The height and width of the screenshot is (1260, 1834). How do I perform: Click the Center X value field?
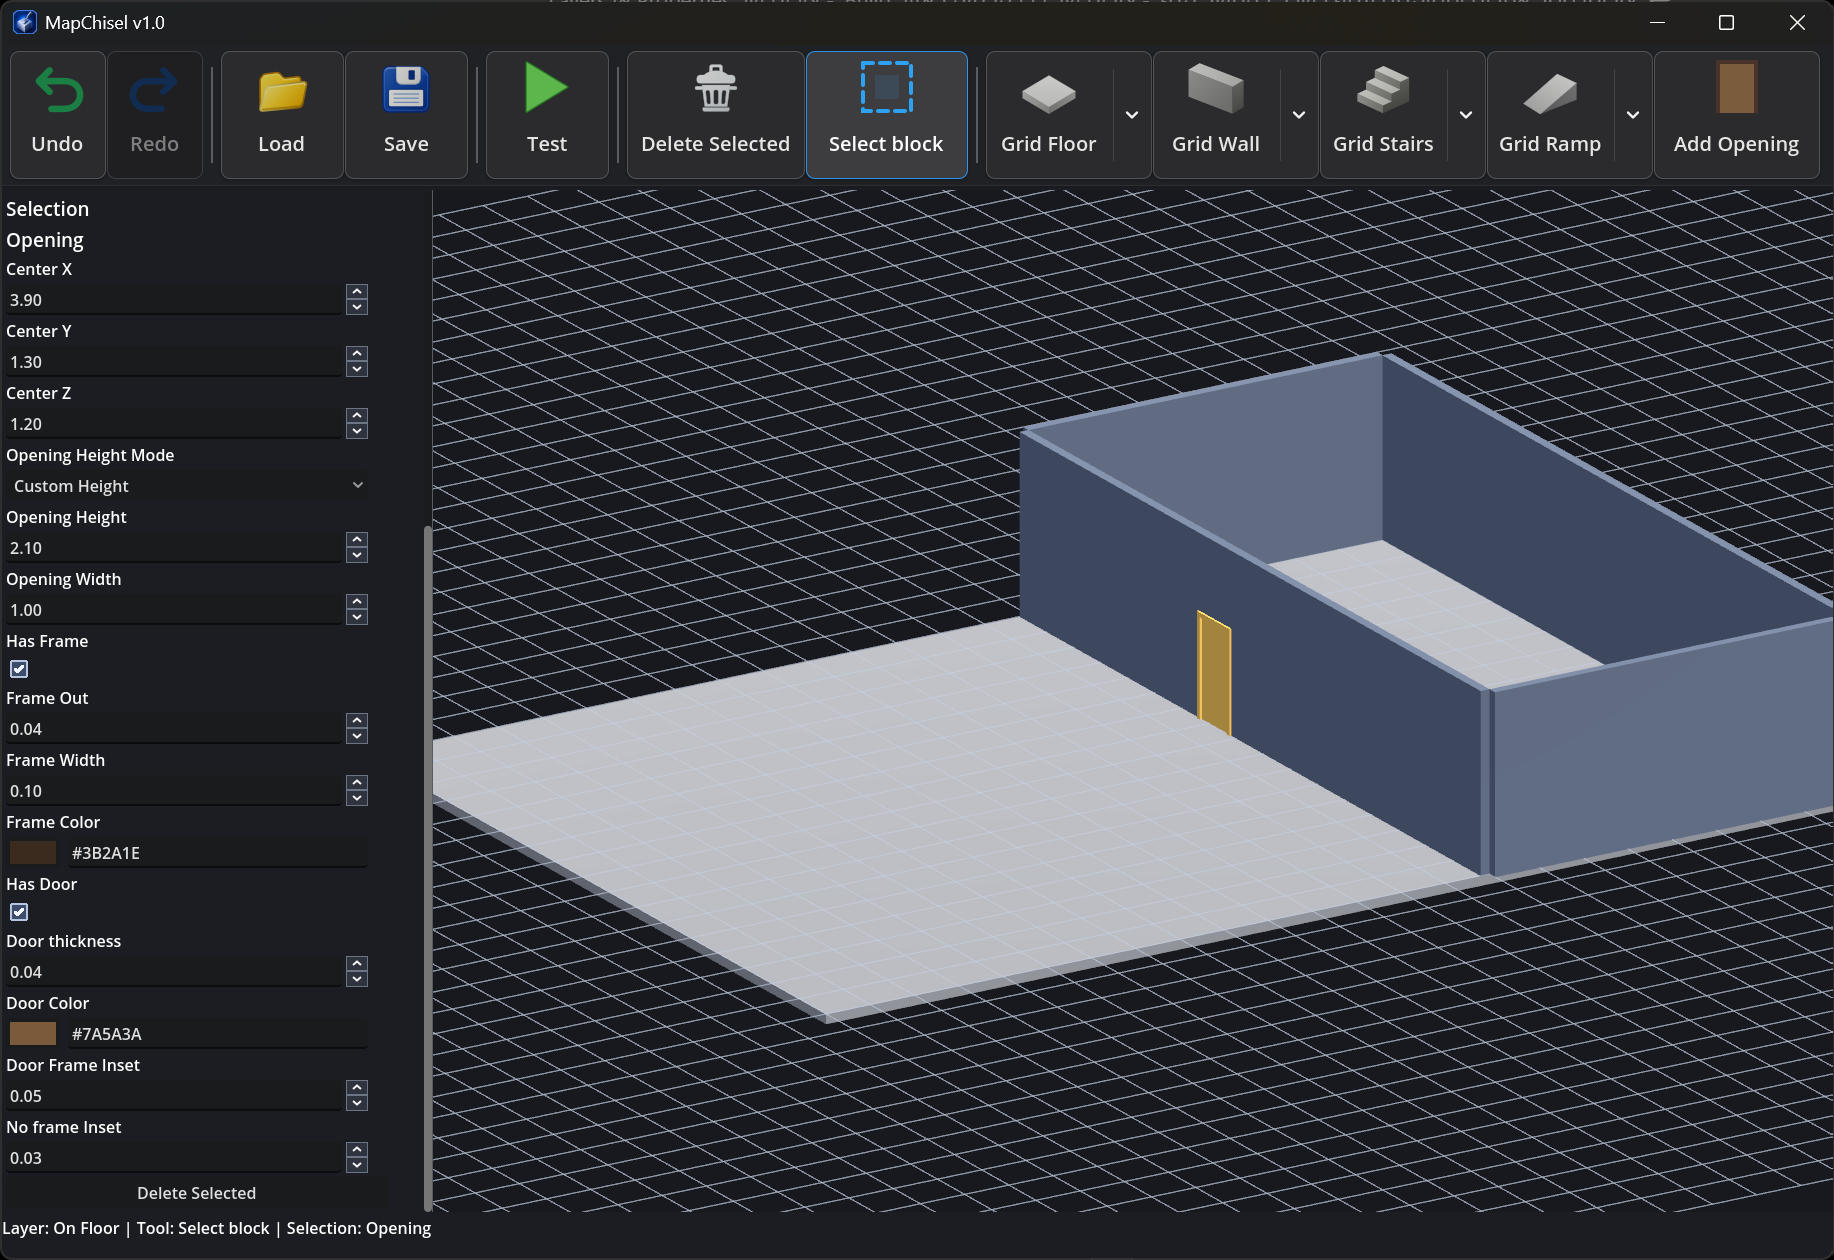[174, 300]
